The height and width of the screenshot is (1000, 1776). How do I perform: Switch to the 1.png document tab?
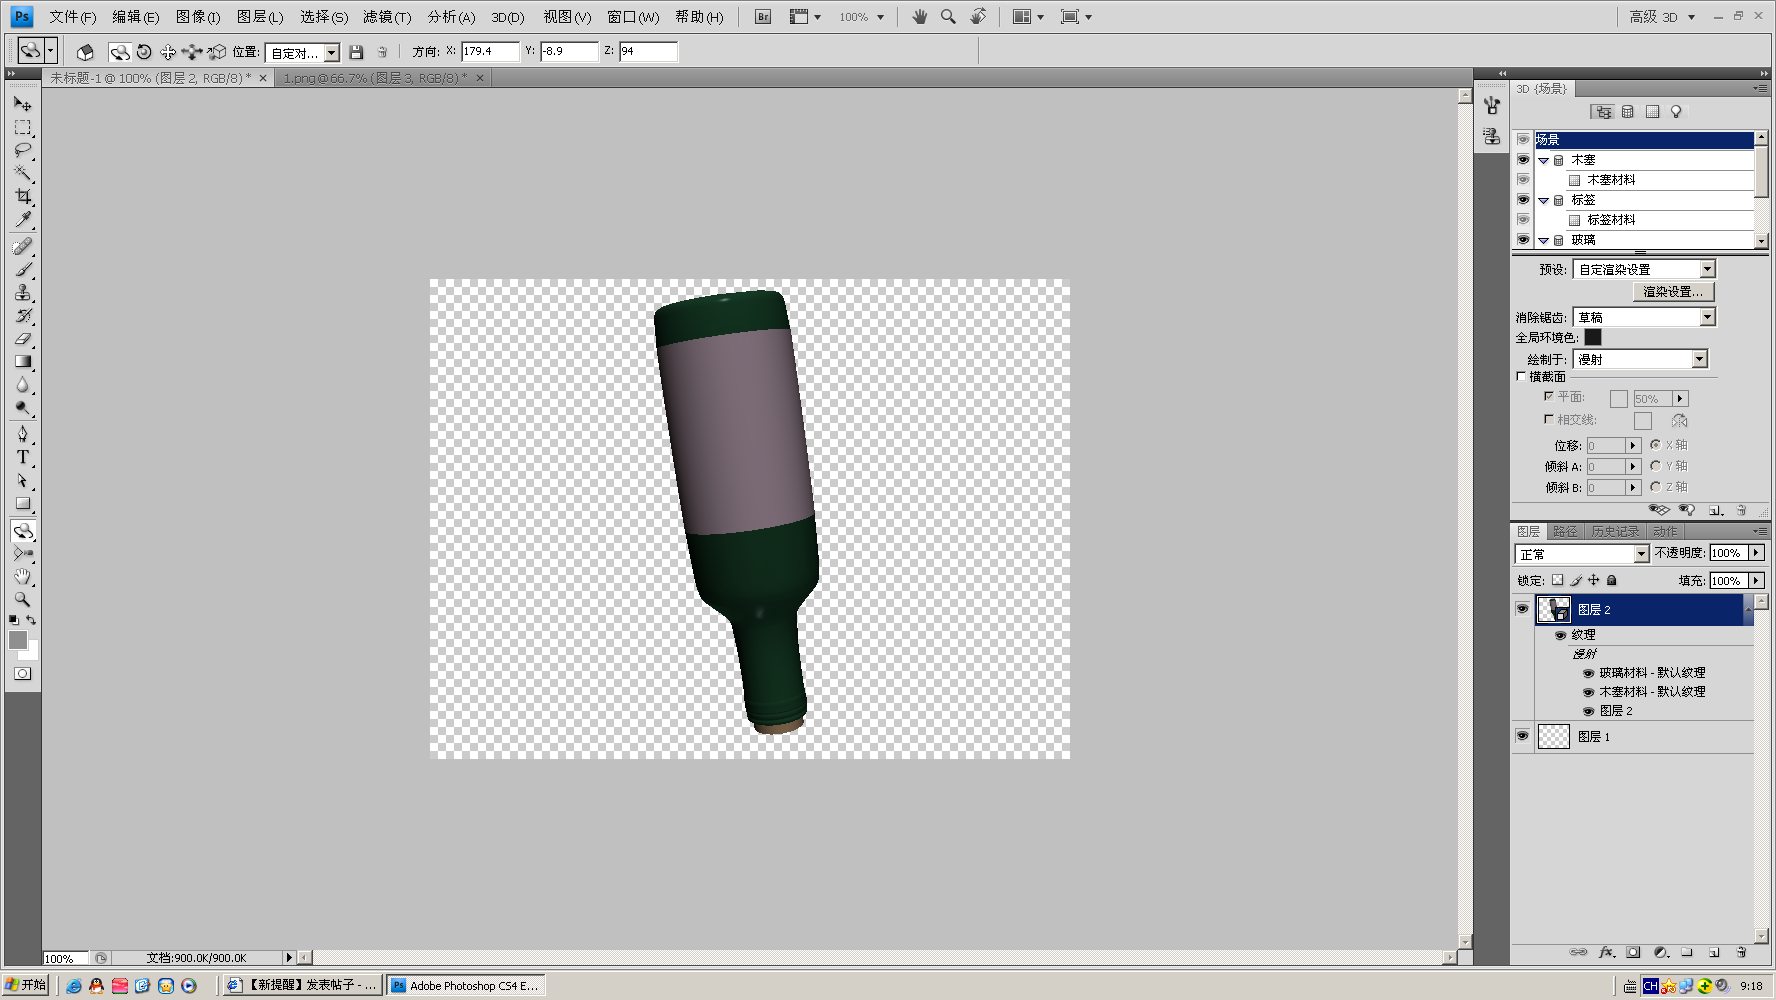(375, 78)
